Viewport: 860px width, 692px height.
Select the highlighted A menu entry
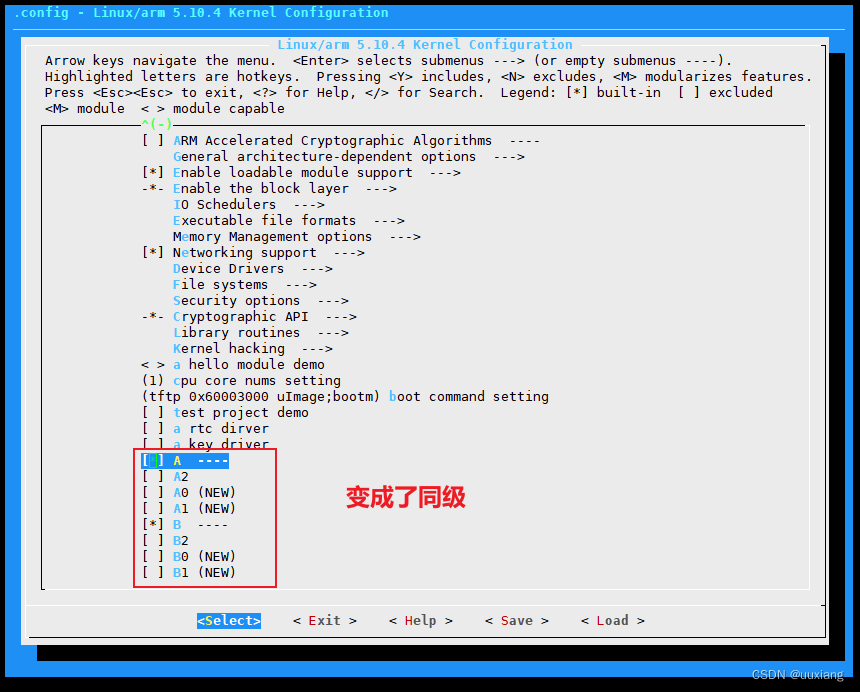pos(185,461)
